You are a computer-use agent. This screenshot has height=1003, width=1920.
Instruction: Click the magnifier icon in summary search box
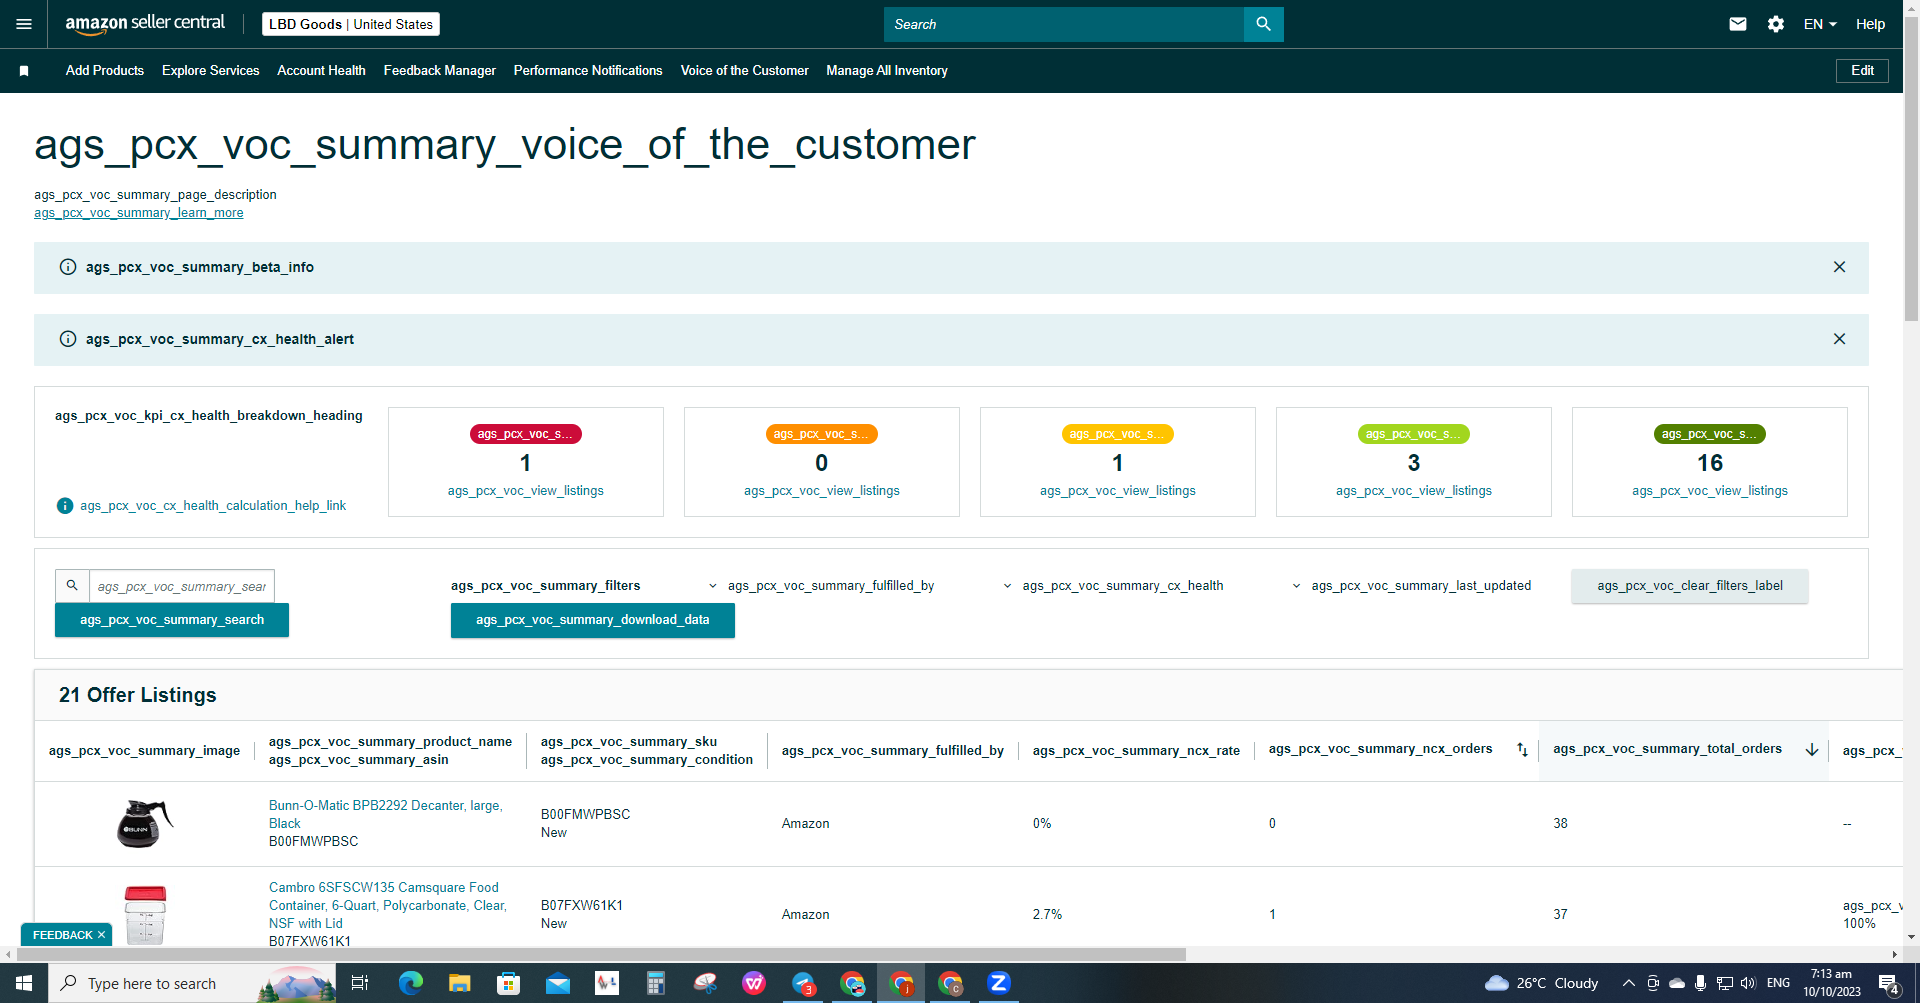point(72,586)
